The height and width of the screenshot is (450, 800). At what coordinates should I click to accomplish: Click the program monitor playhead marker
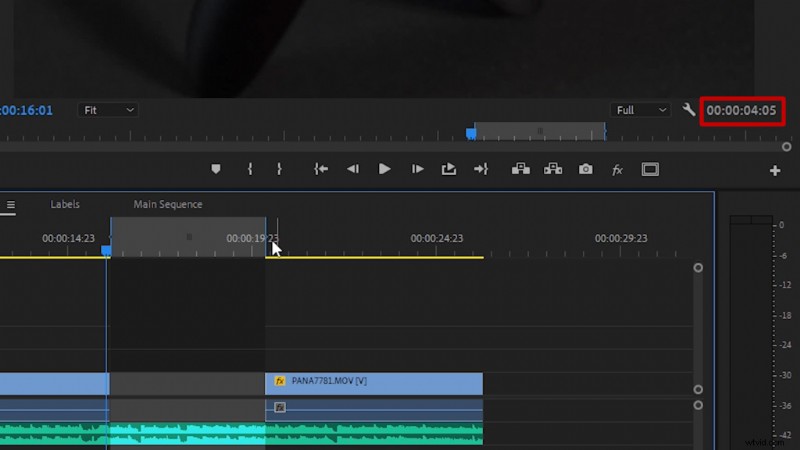pos(471,134)
